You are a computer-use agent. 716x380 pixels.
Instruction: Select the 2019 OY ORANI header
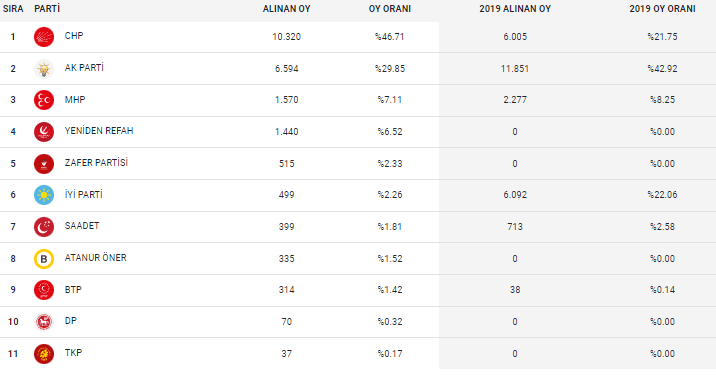(662, 9)
